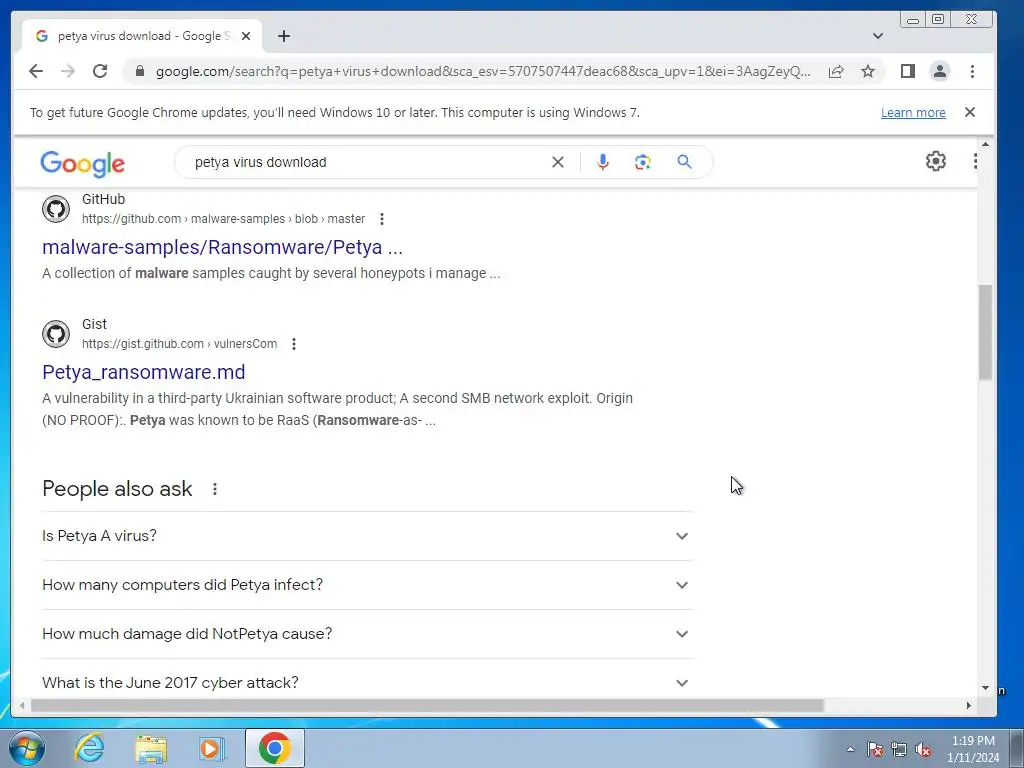Screen dimensions: 1024x768
Task: Open the Action Center flag icon
Action: [x=875, y=749]
